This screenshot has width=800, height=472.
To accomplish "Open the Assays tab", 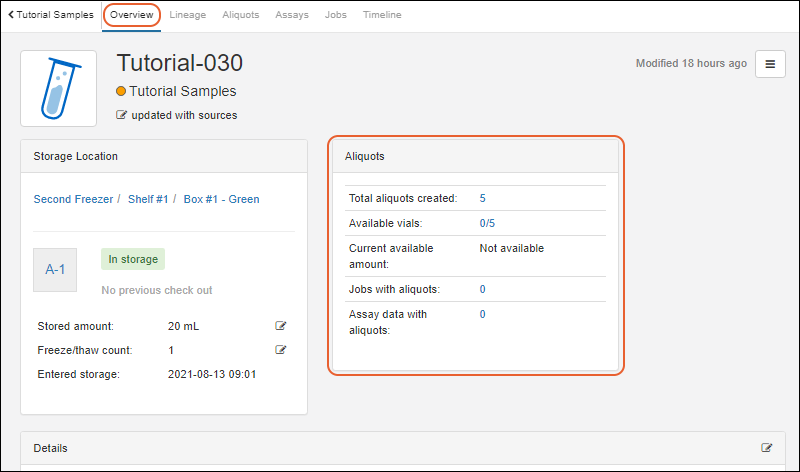I will click(x=291, y=15).
